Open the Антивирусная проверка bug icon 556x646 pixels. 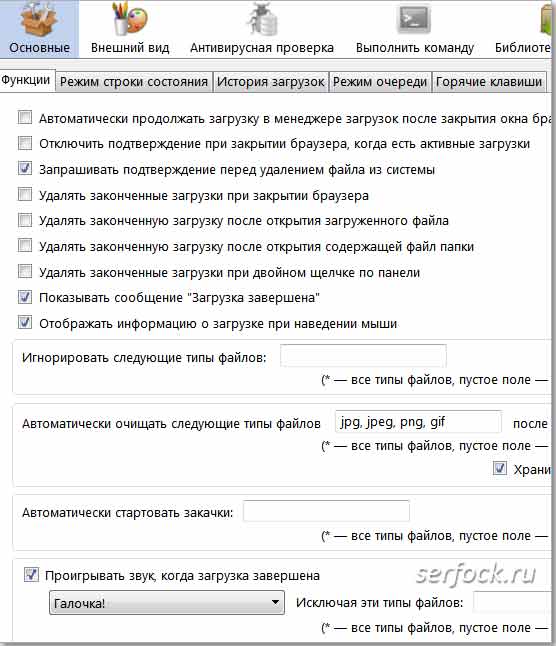262,19
